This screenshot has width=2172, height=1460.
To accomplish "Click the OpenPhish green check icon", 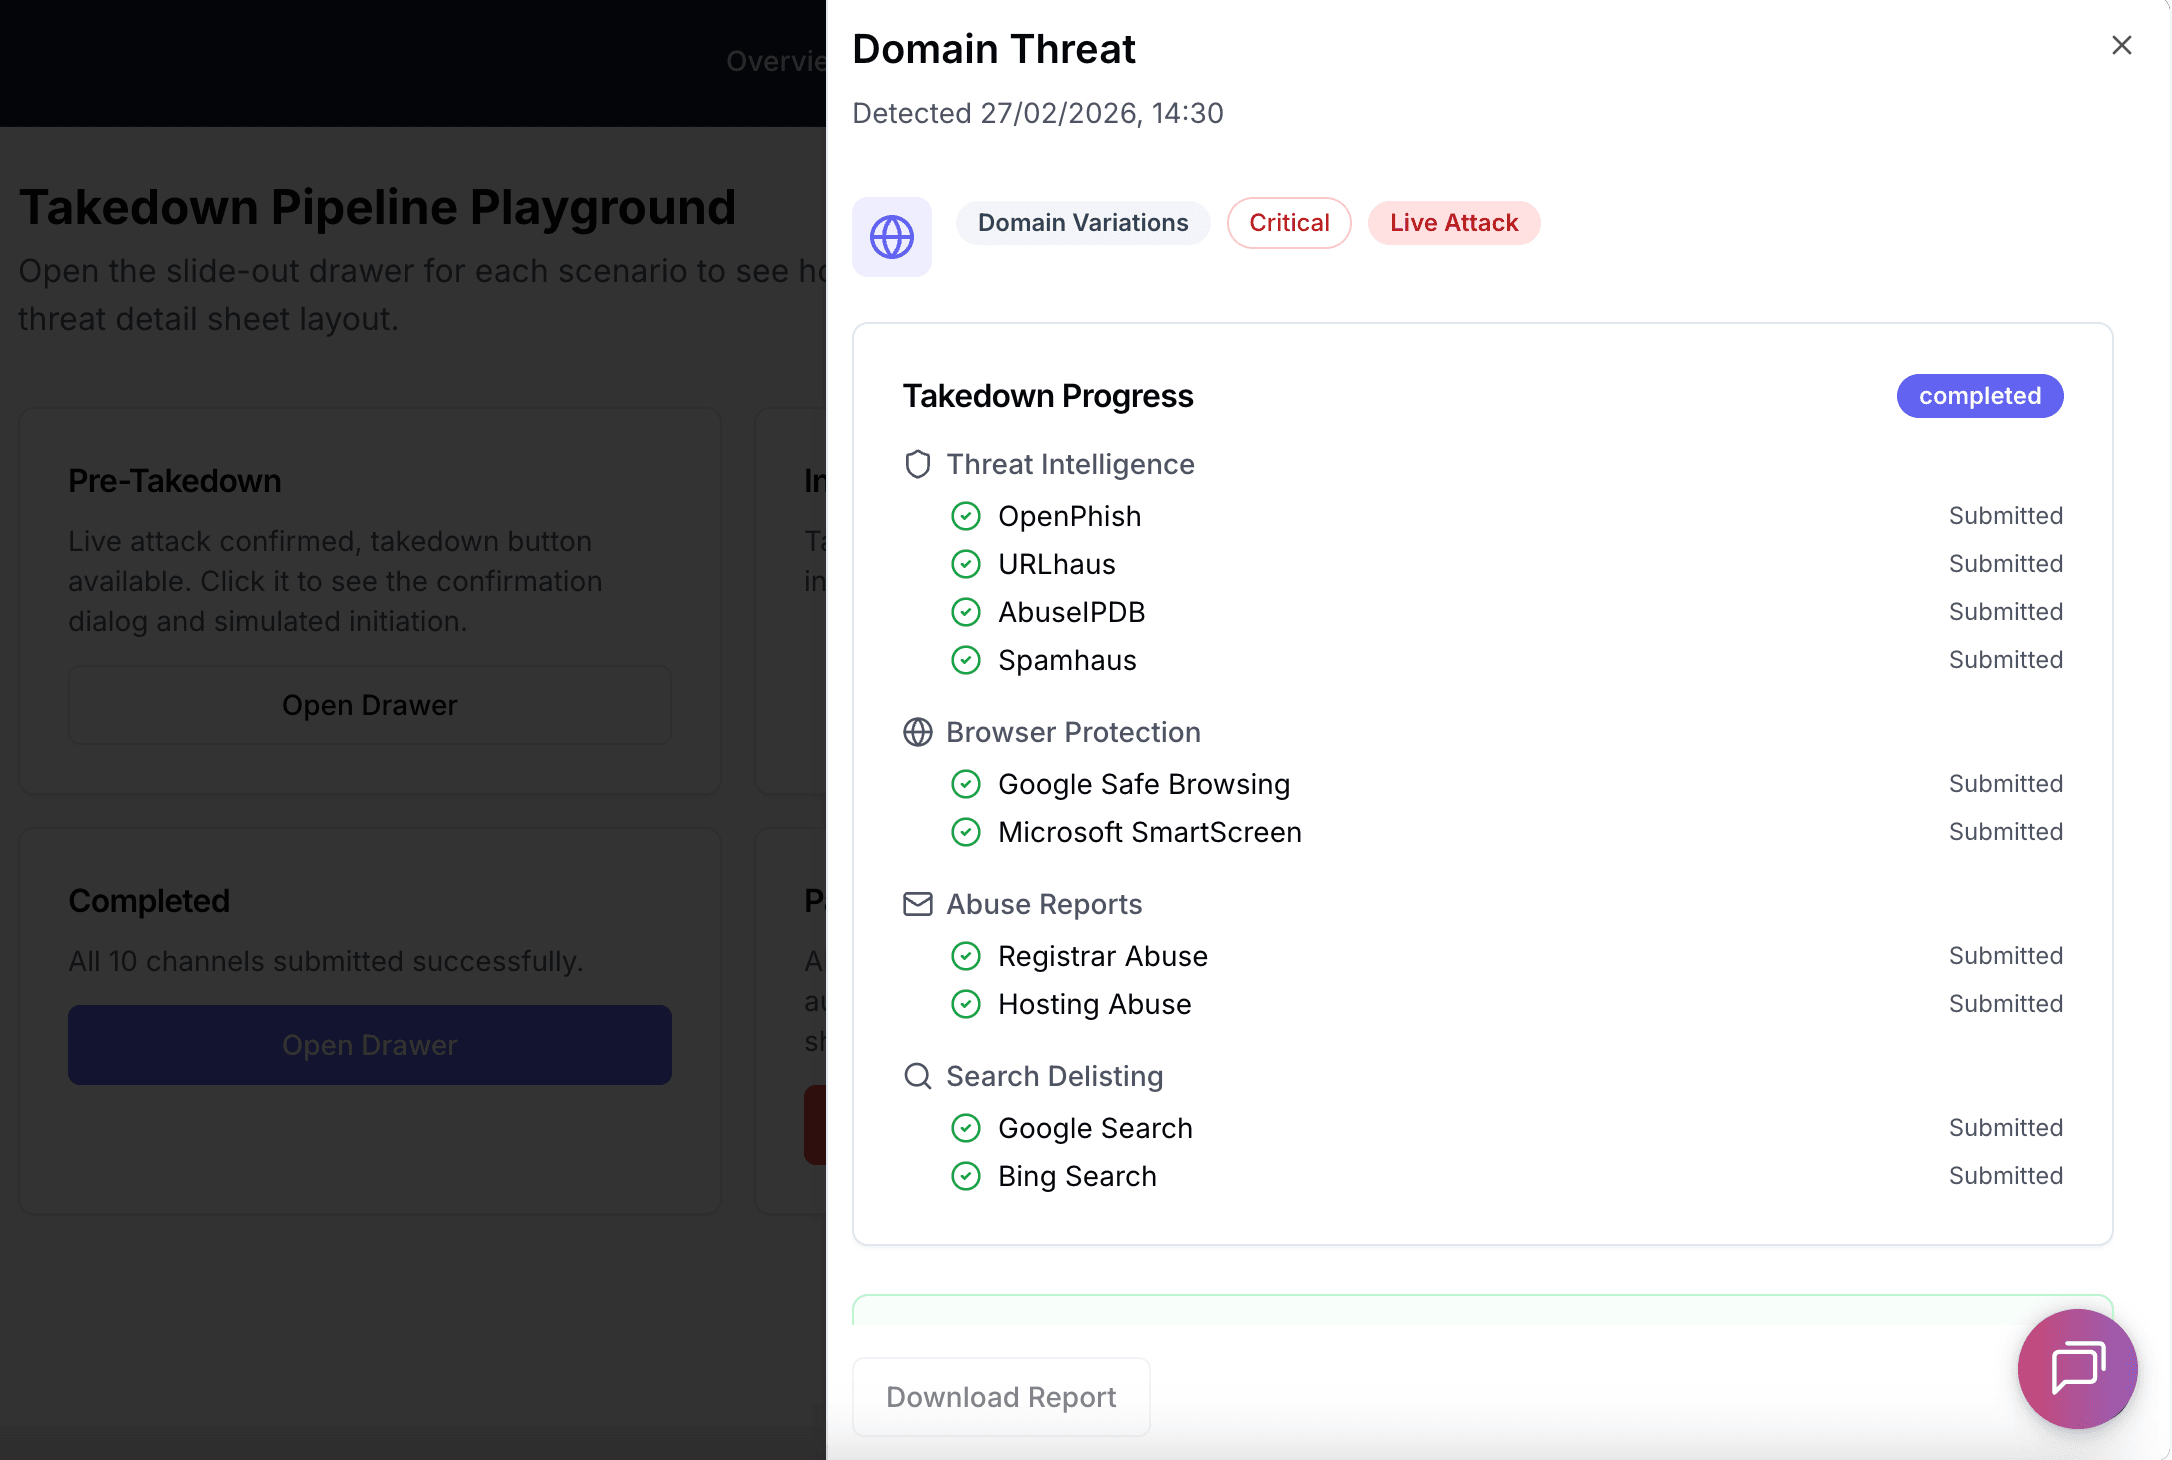I will (965, 516).
